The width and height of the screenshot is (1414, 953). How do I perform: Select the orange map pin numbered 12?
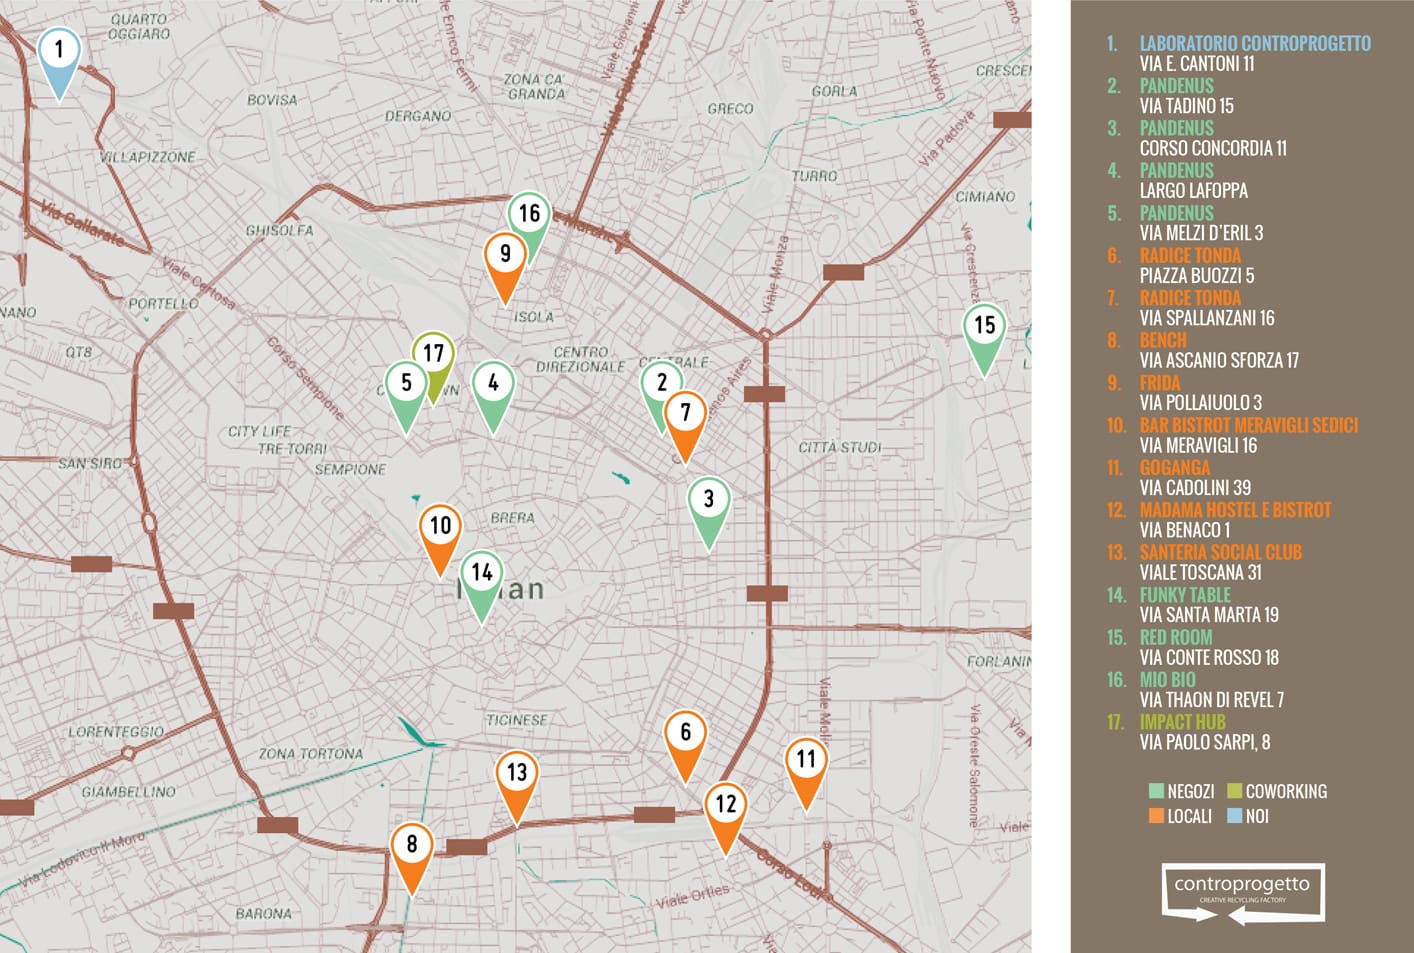point(726,819)
